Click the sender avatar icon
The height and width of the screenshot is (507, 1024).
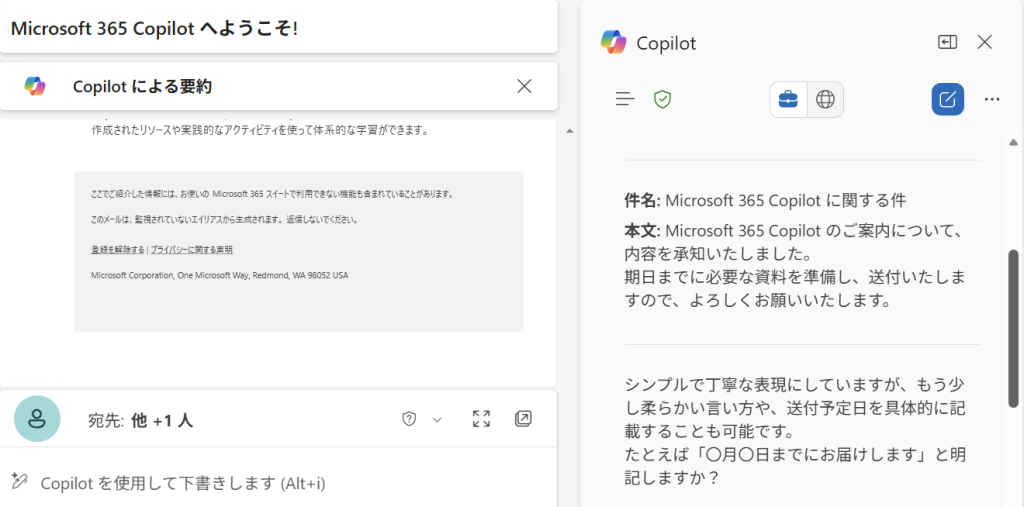click(37, 418)
